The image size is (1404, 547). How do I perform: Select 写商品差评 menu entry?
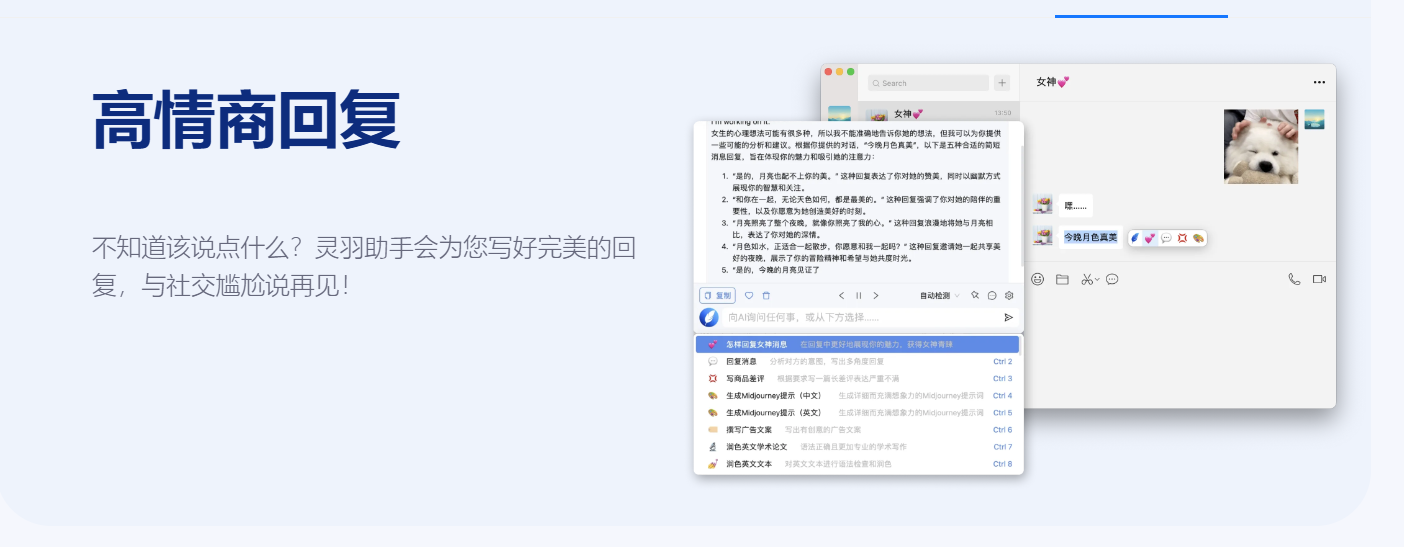point(858,378)
